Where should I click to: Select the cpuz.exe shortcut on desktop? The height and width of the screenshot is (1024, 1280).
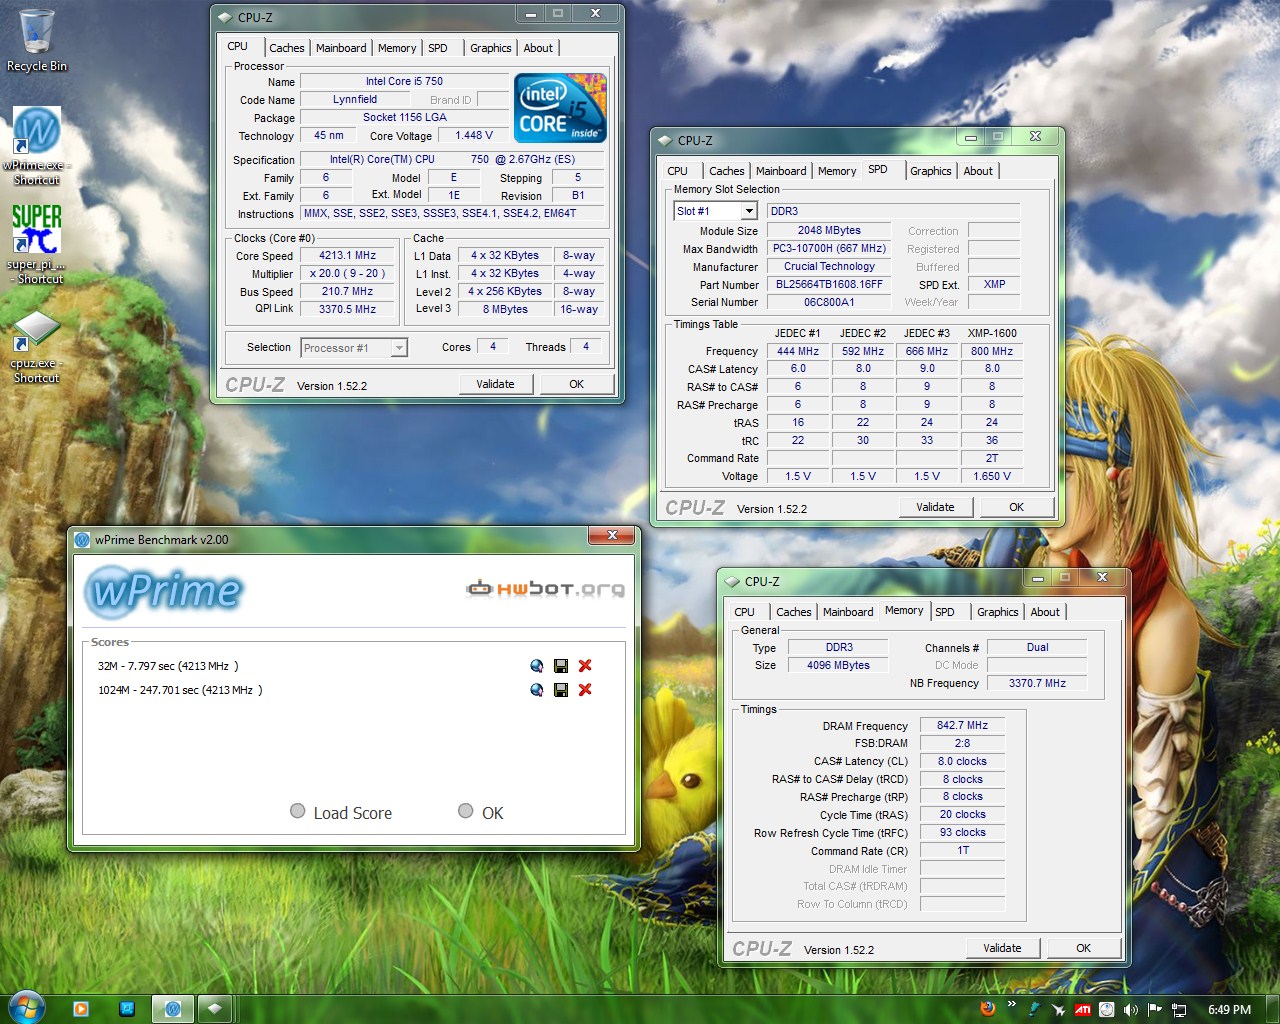[37, 346]
